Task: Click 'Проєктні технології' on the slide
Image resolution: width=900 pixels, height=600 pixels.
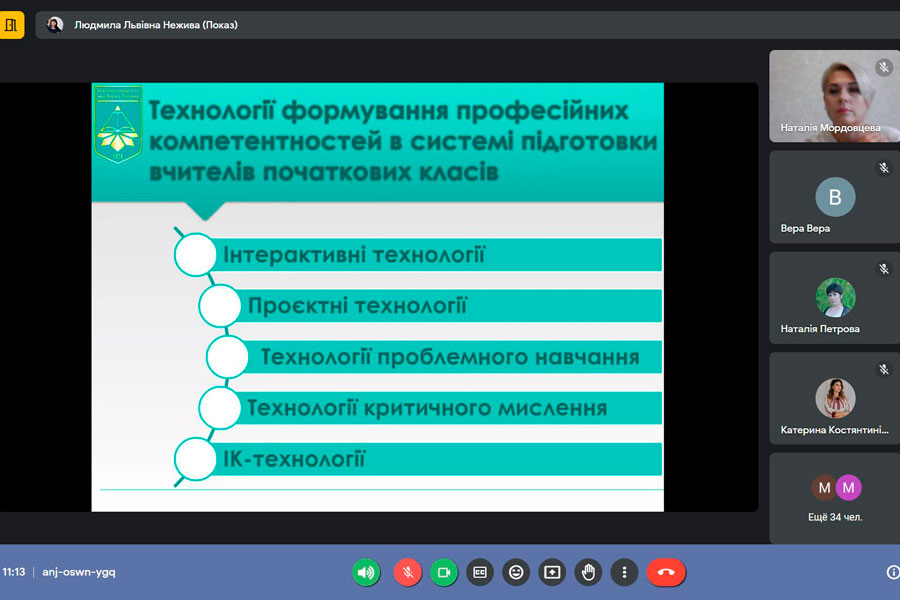Action: 358,305
